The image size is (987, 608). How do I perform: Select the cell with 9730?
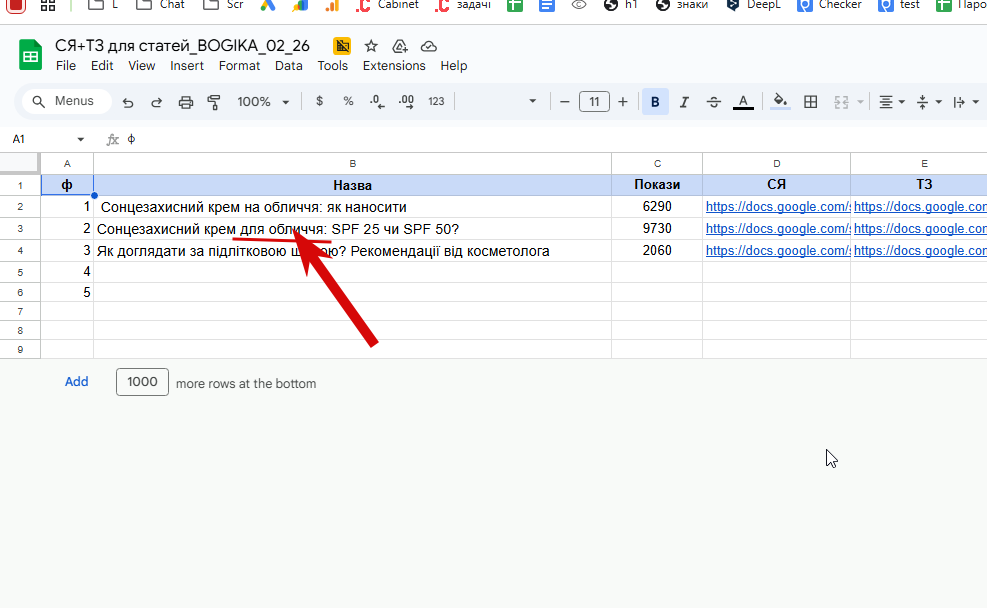(657, 228)
